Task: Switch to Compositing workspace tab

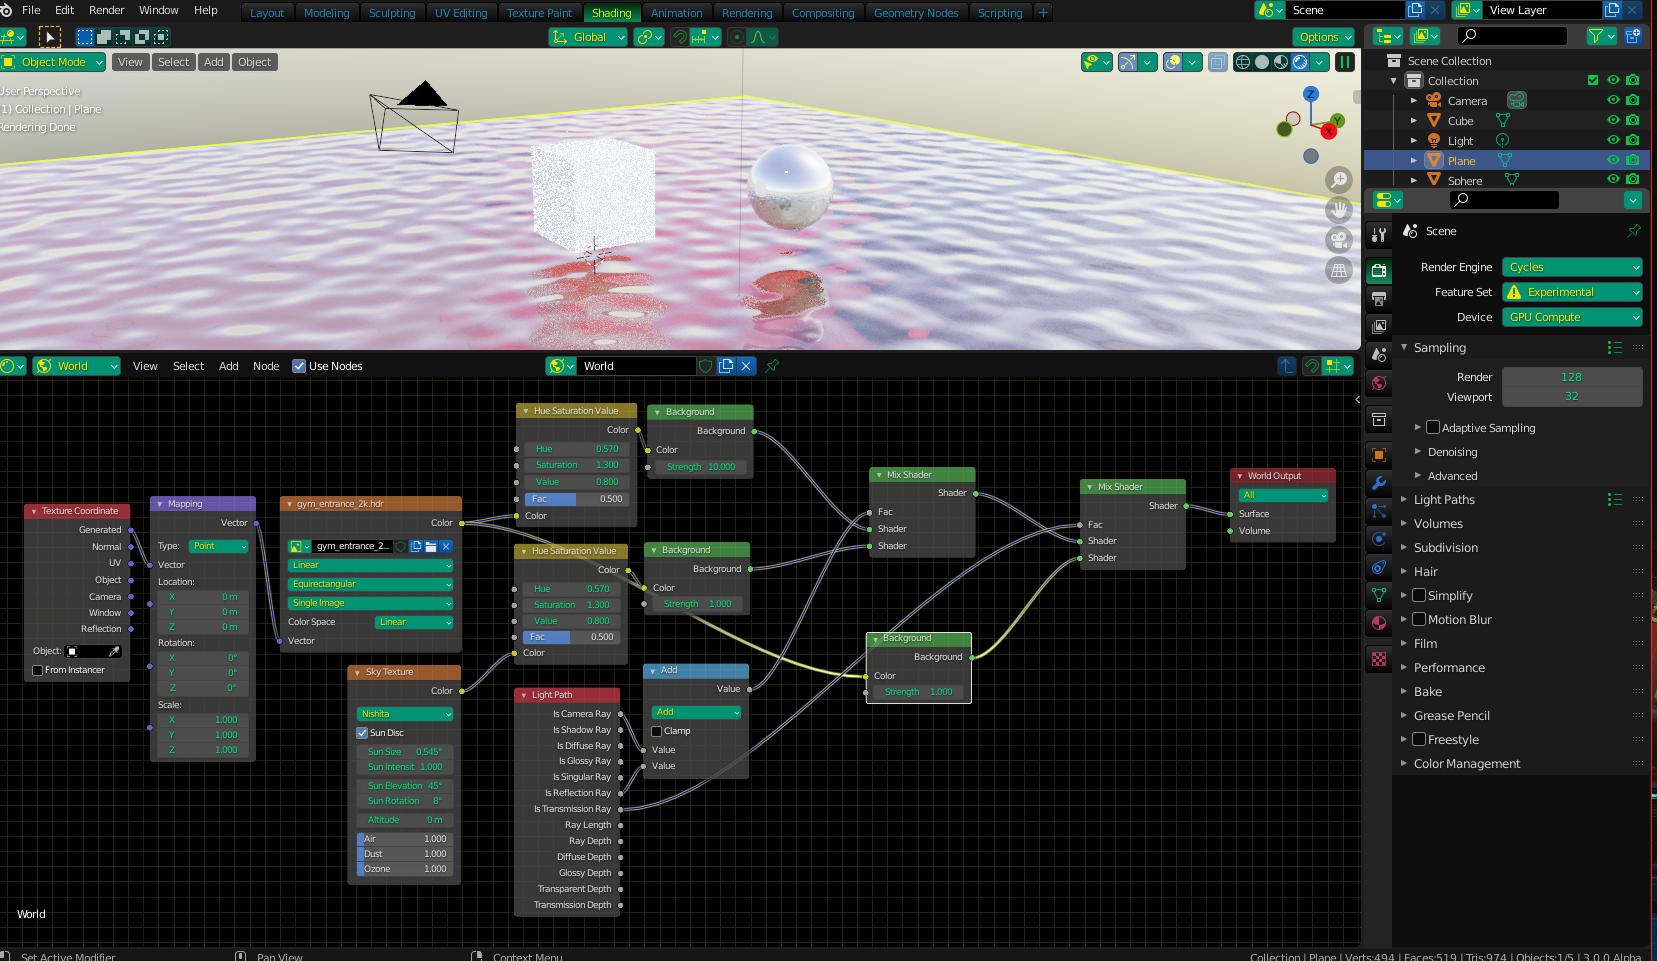Action: [x=823, y=13]
